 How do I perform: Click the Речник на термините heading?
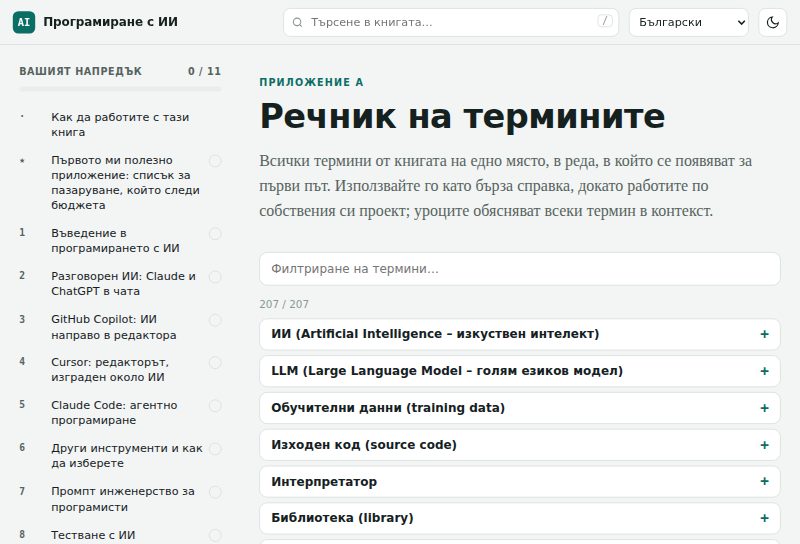tap(462, 116)
